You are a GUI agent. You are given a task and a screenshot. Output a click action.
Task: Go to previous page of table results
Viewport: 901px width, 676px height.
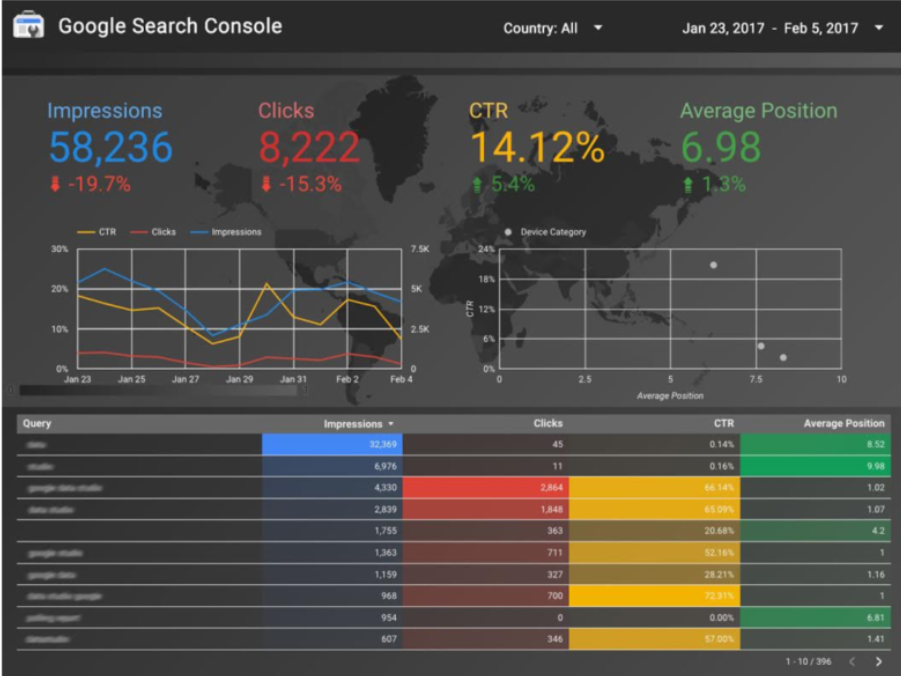pyautogui.click(x=852, y=661)
